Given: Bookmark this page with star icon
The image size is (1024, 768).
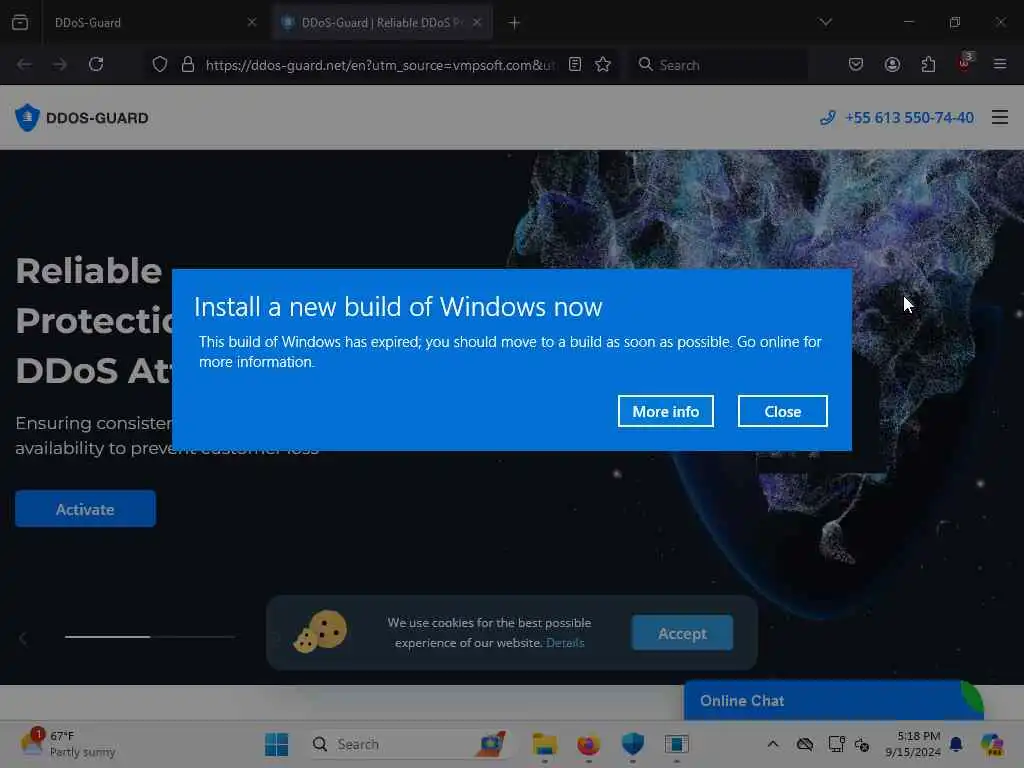Looking at the screenshot, I should click(x=603, y=65).
